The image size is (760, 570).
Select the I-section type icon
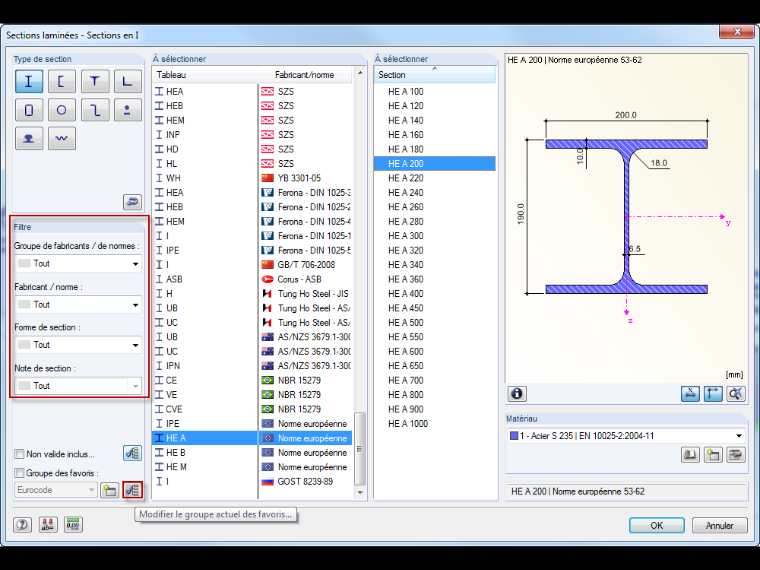click(x=29, y=81)
